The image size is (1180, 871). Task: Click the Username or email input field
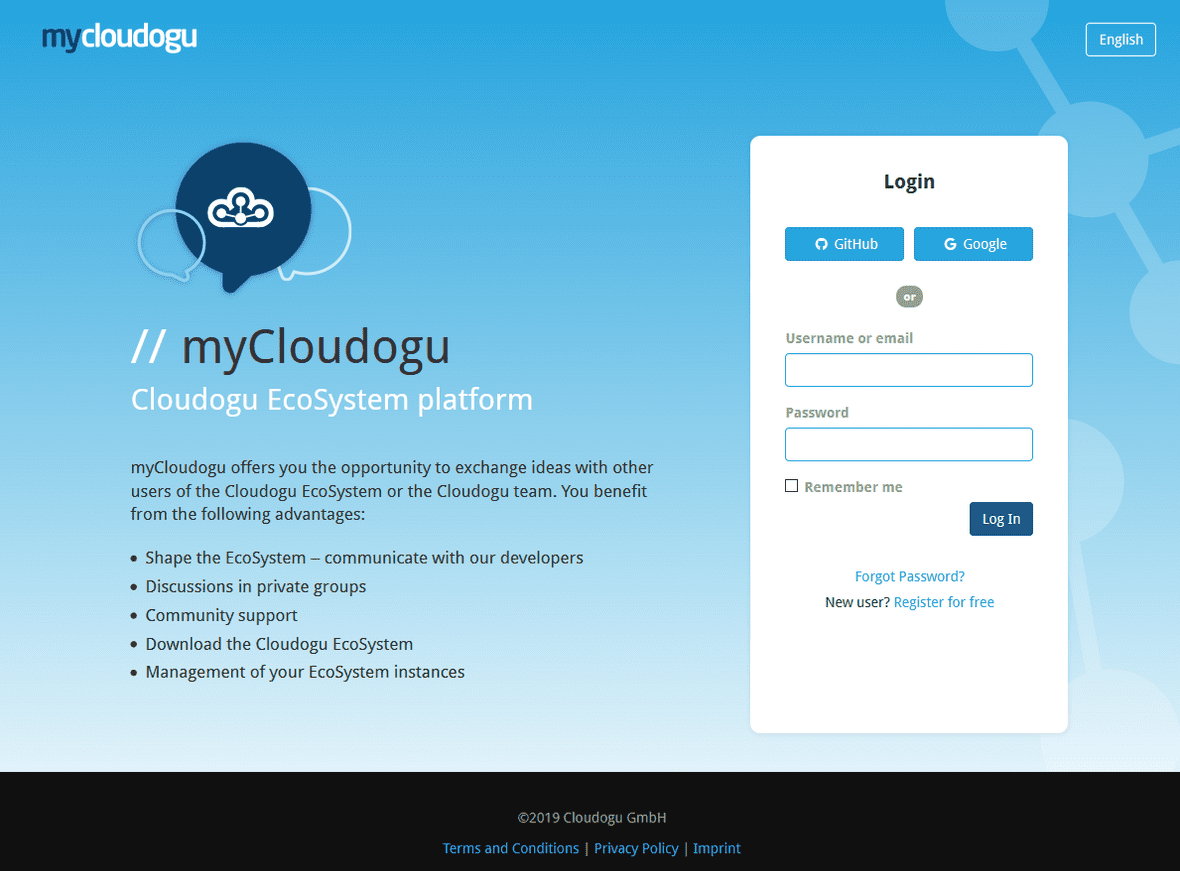[908, 369]
